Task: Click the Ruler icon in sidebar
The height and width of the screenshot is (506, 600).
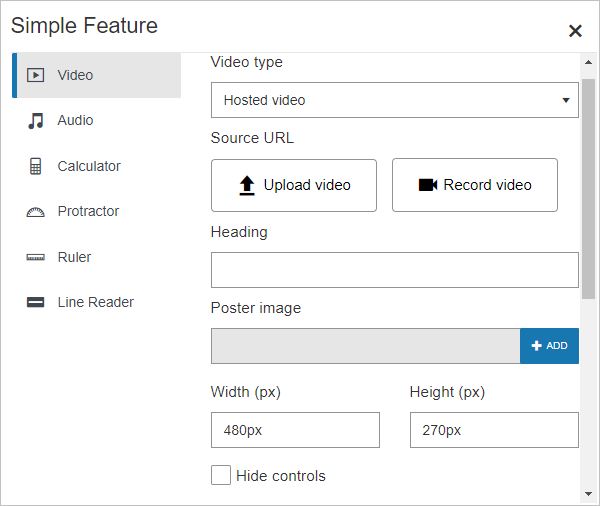Action: (x=36, y=258)
